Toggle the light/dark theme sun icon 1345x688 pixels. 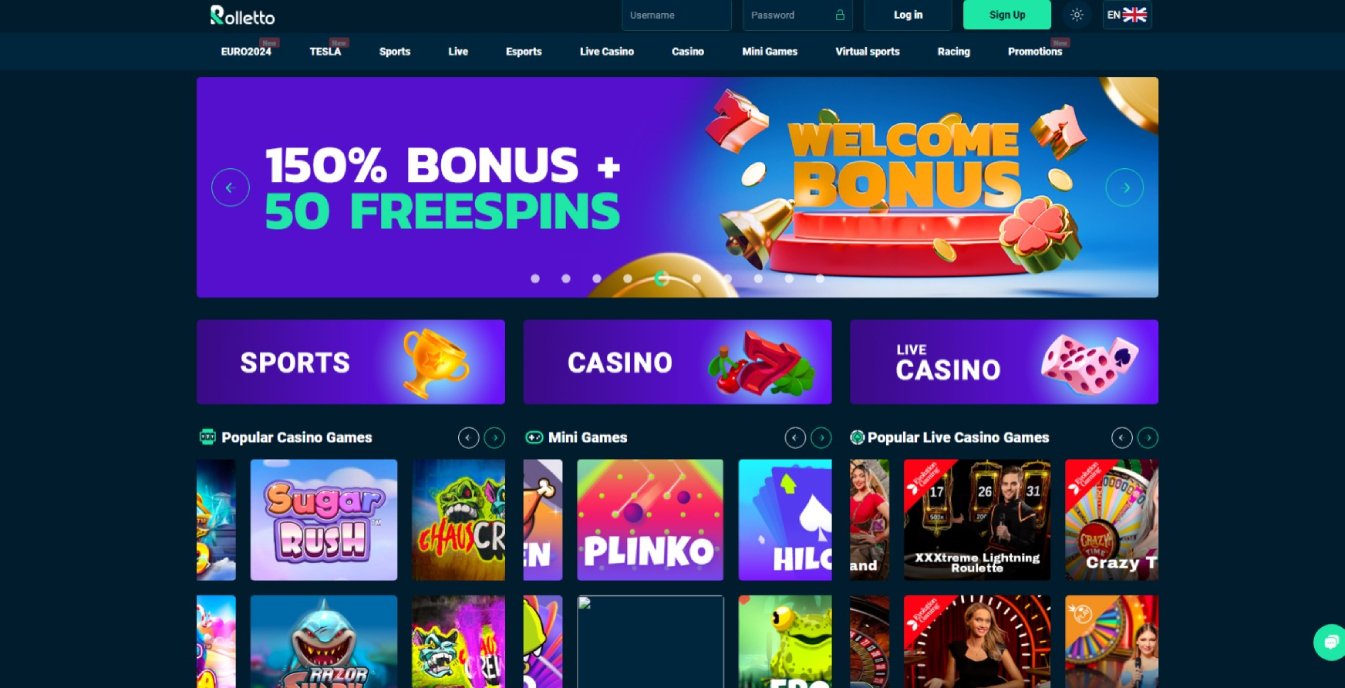pos(1076,15)
